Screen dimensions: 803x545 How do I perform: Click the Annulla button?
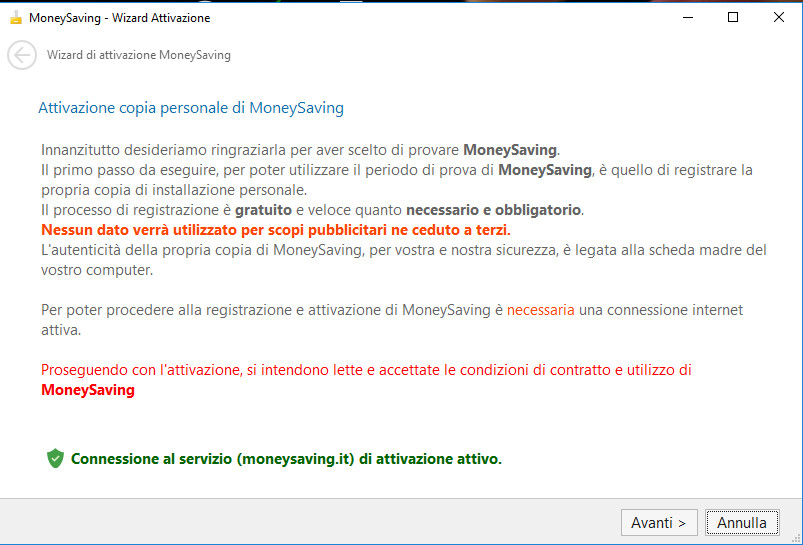pos(742,522)
